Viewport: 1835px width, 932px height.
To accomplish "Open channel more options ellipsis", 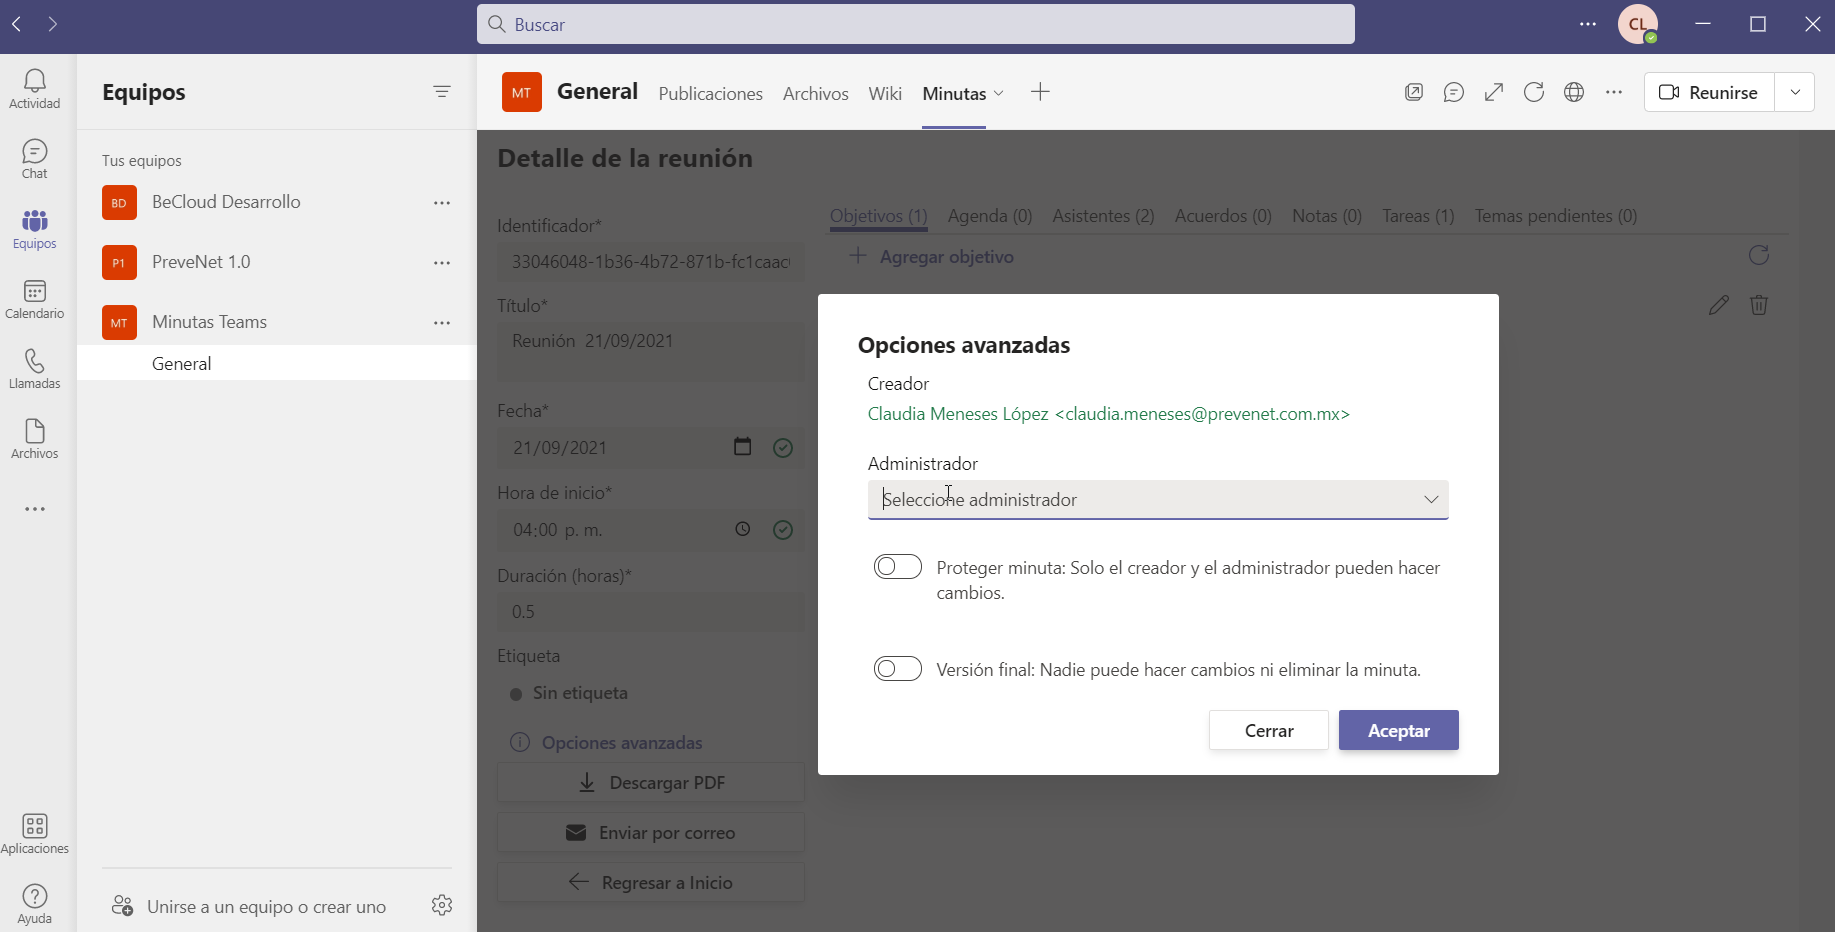I will click(x=1614, y=92).
